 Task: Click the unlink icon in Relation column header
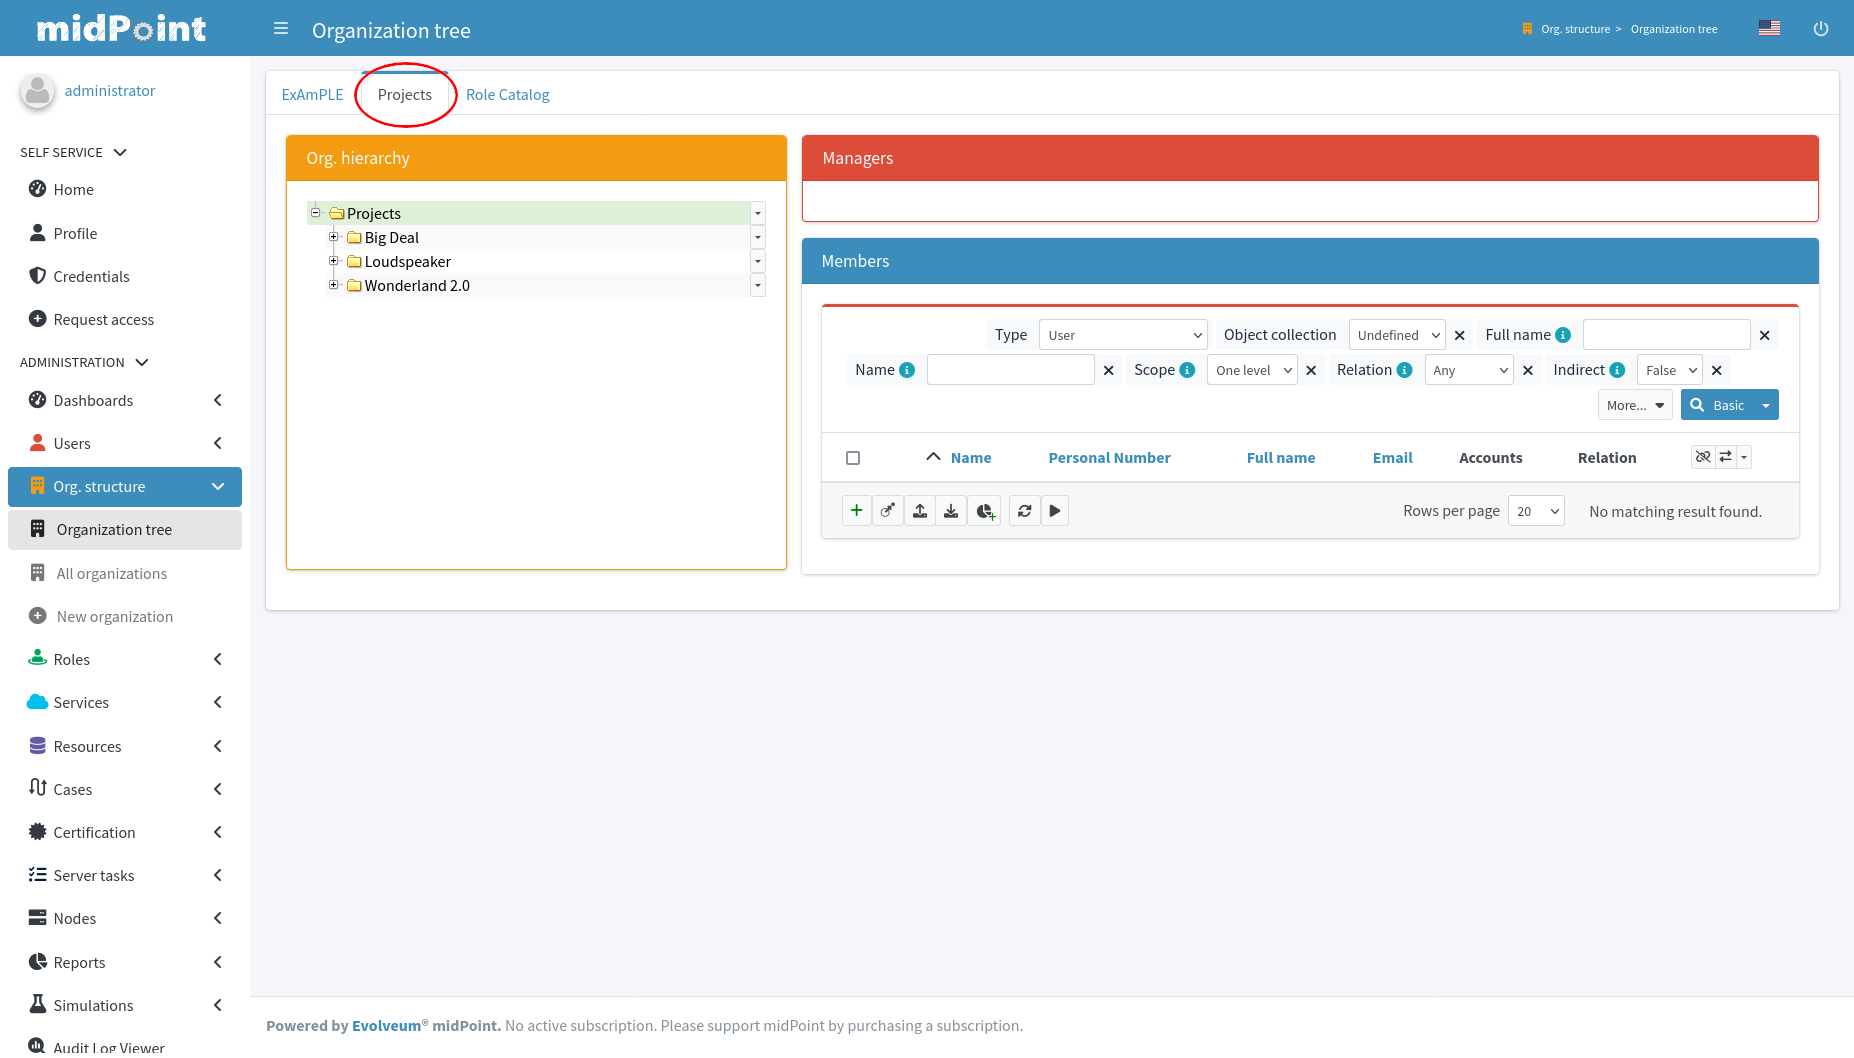point(1703,457)
